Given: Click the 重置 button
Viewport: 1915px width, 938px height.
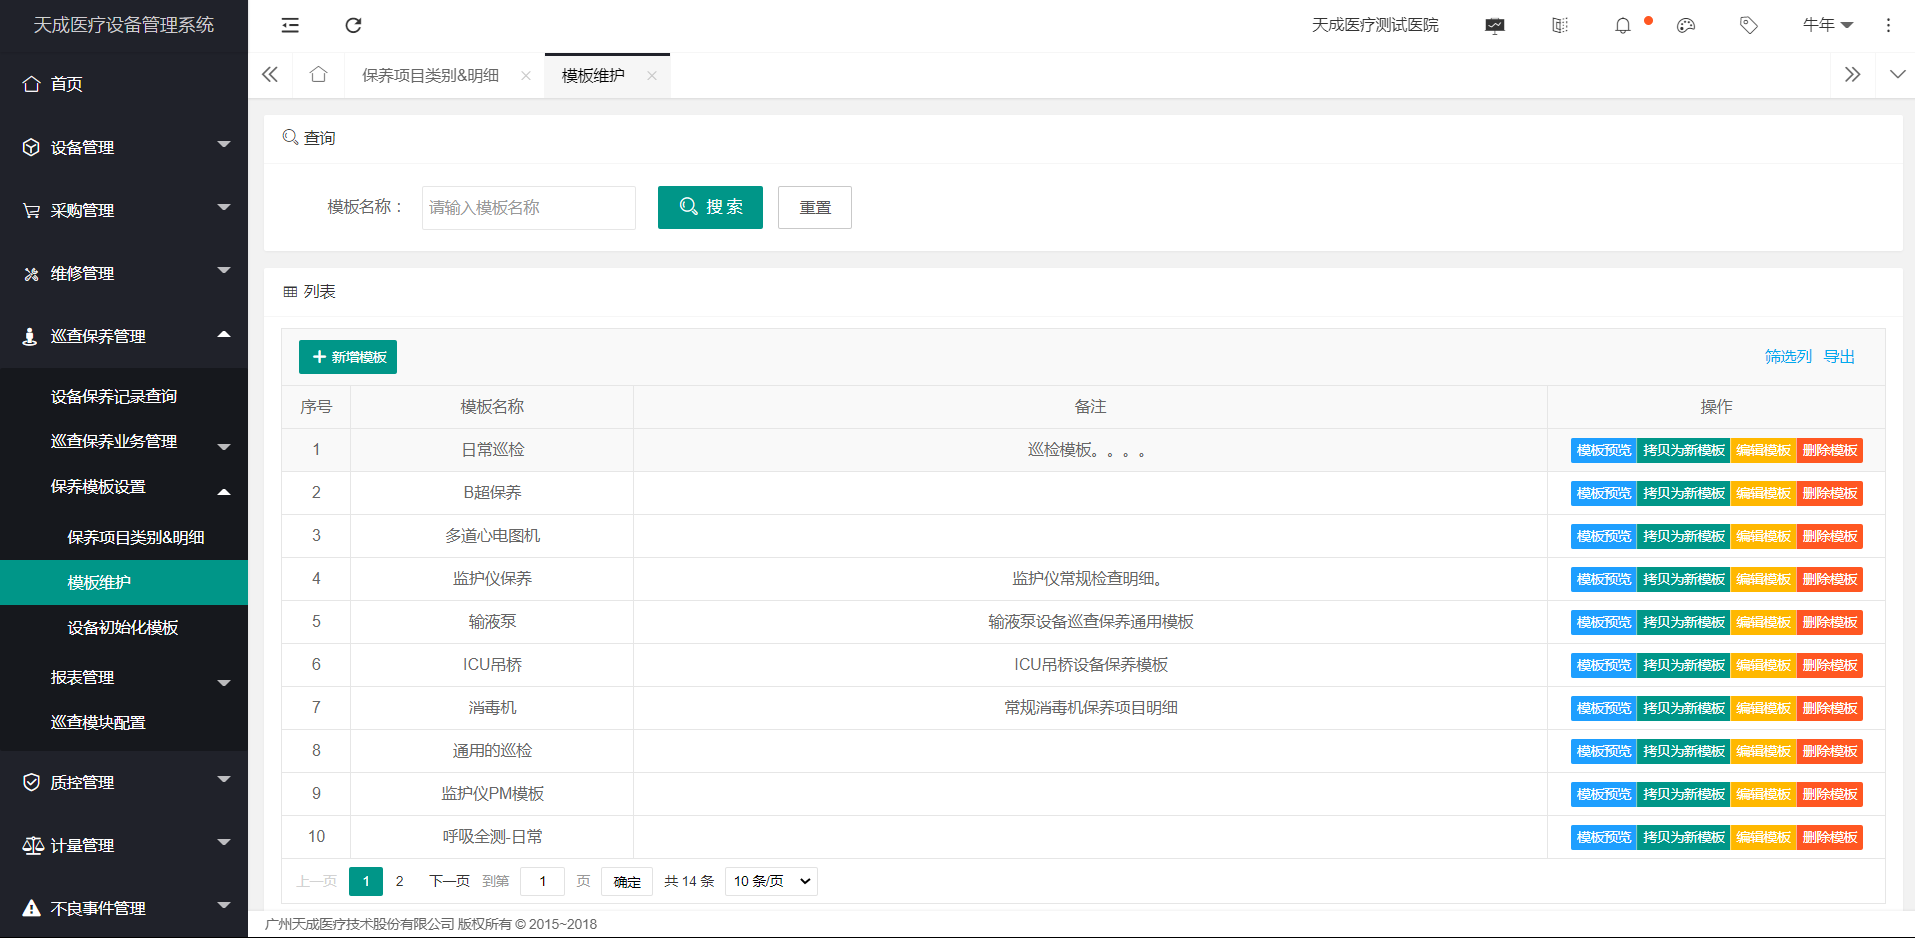Looking at the screenshot, I should 815,207.
